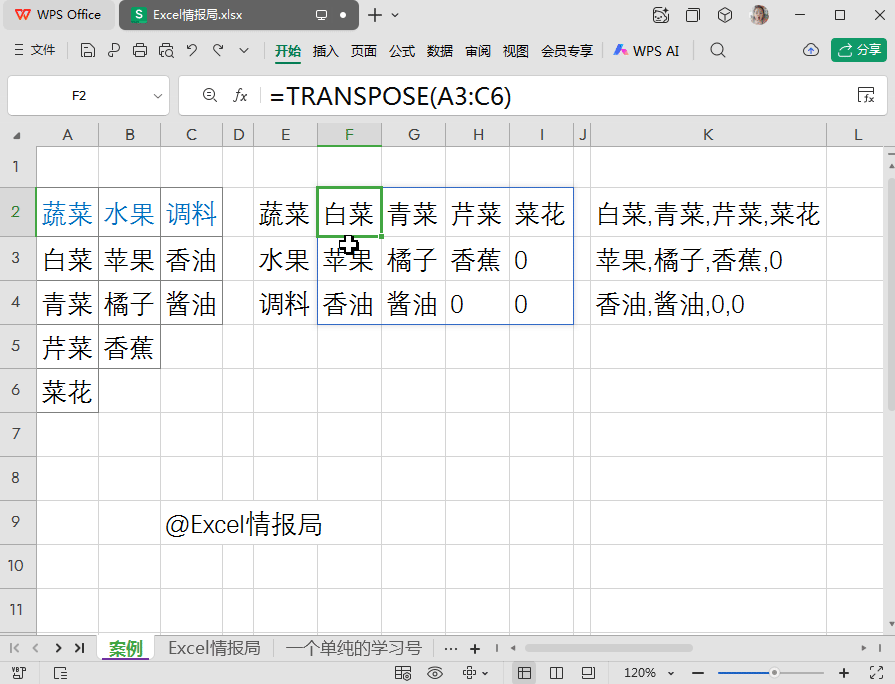Click the fx insert function icon
Screen dimensions: 895x684
(240, 95)
